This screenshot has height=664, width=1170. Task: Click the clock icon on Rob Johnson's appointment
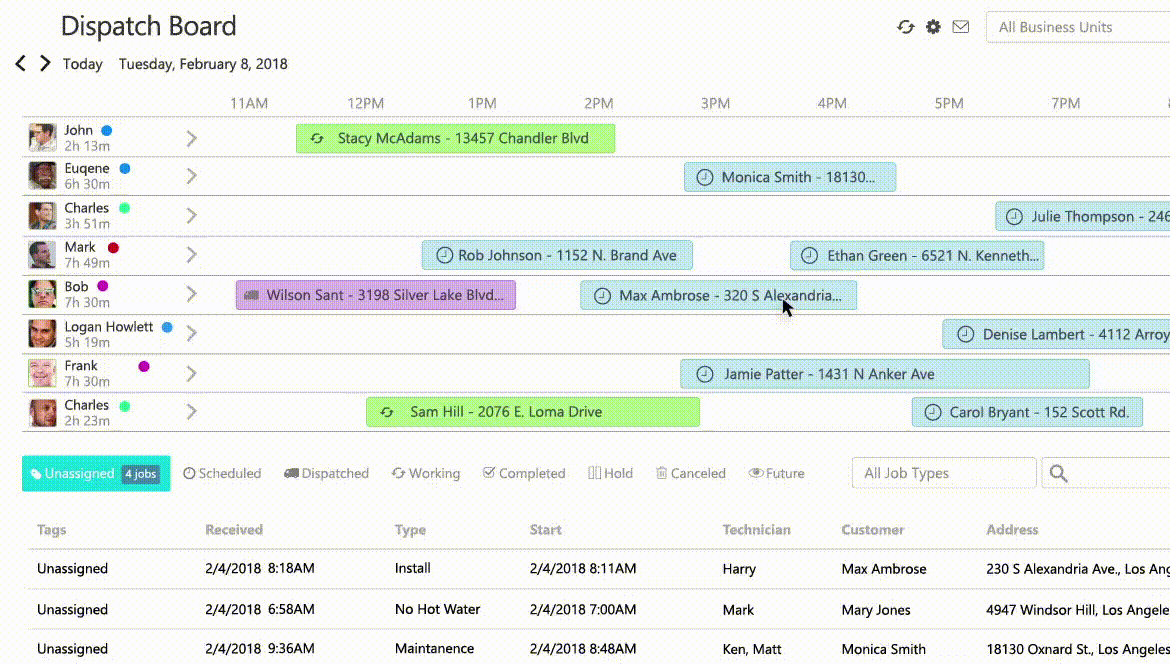[444, 255]
